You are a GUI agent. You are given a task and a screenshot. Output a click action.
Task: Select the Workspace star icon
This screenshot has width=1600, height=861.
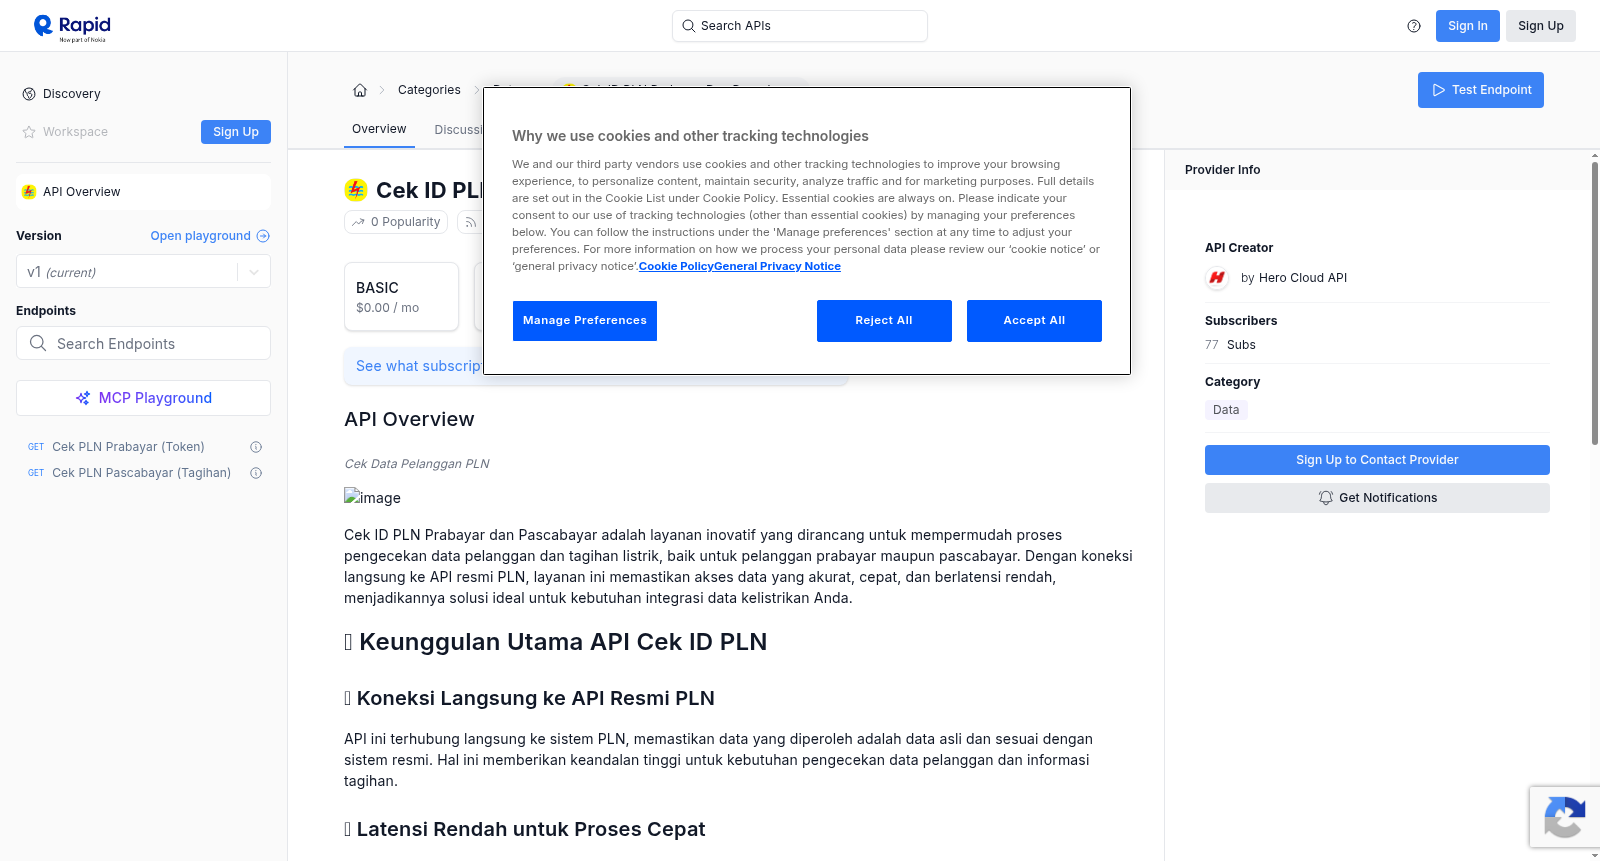click(29, 132)
